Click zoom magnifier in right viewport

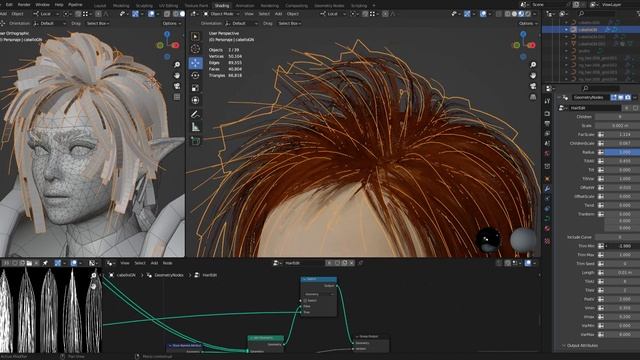coord(533,65)
